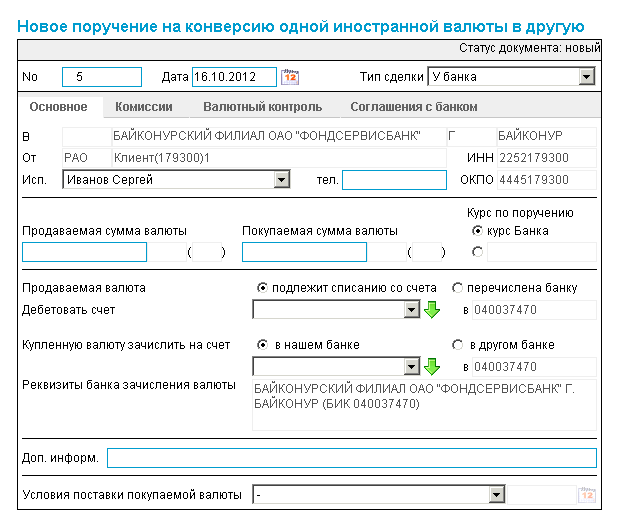Open the Комиссии tab
619x530 pixels.
pyautogui.click(x=144, y=107)
